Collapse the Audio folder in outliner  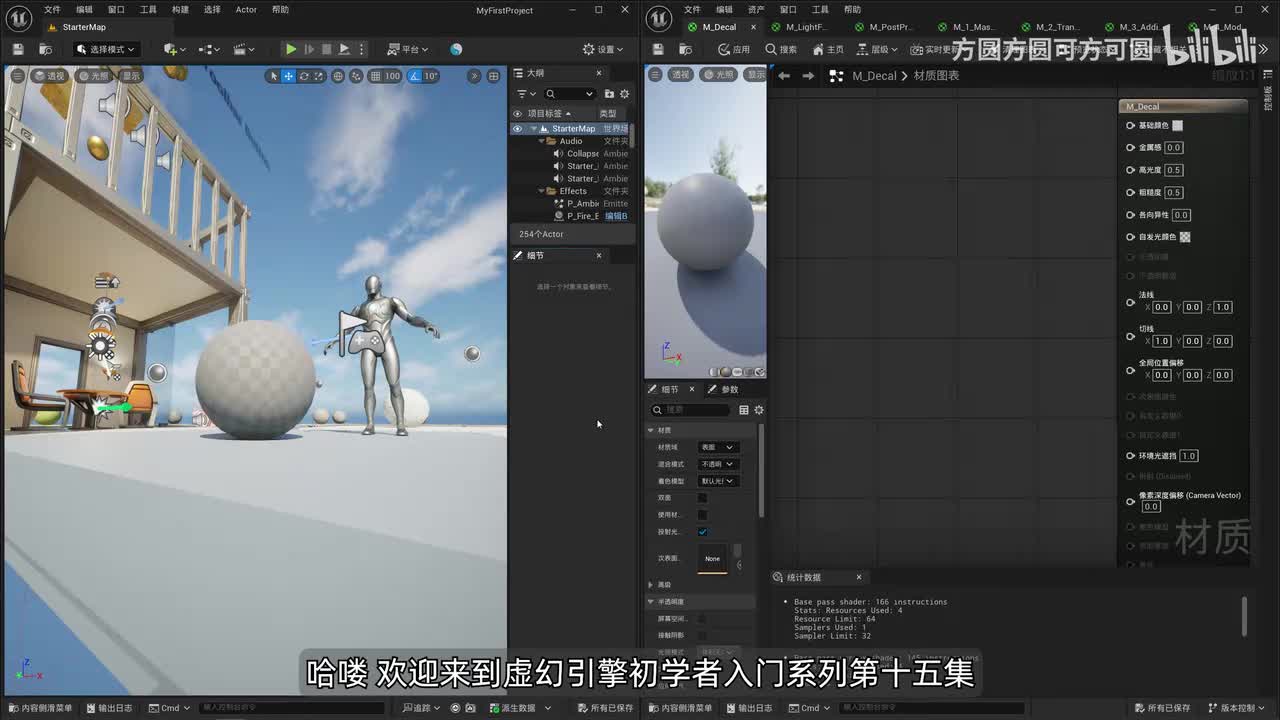pyautogui.click(x=540, y=141)
